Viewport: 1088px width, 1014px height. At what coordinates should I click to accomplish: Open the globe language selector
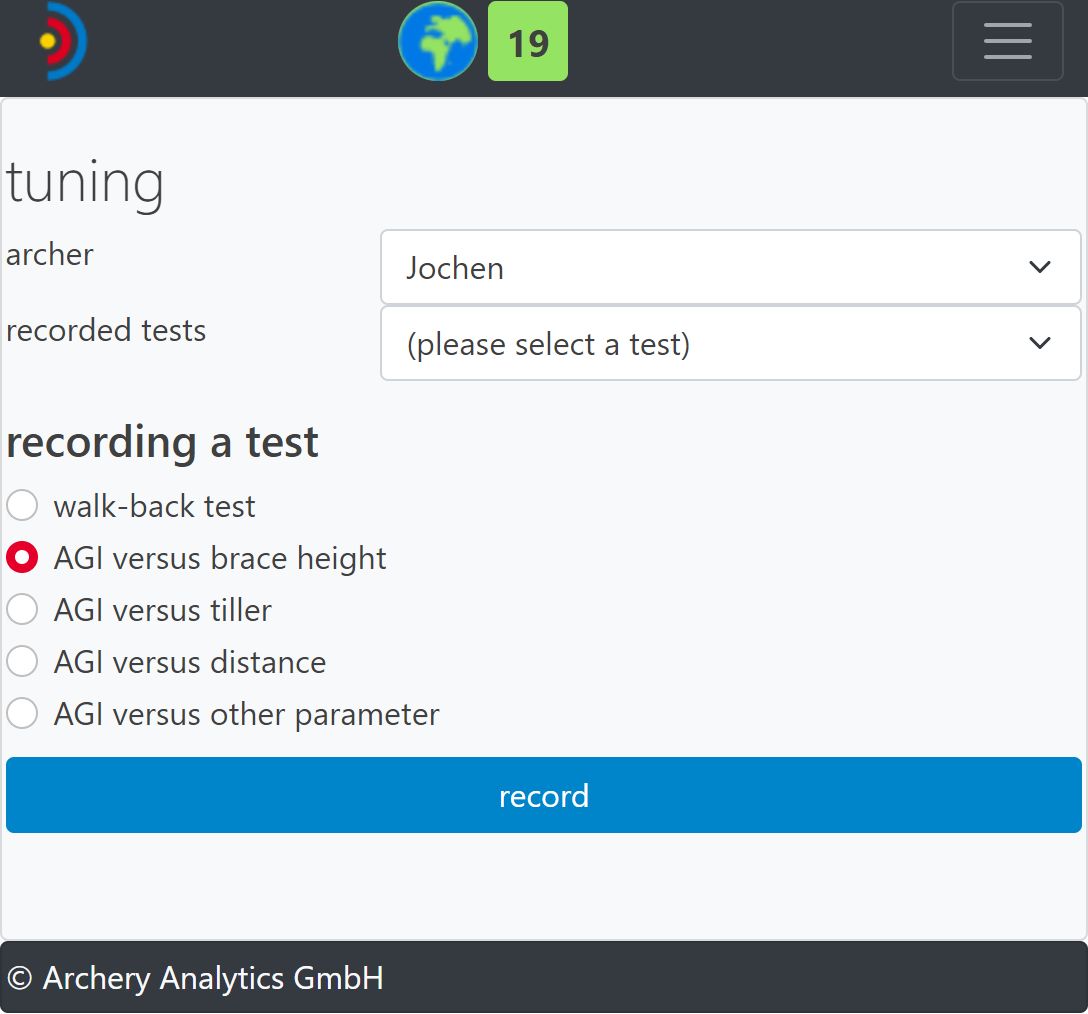pos(437,42)
